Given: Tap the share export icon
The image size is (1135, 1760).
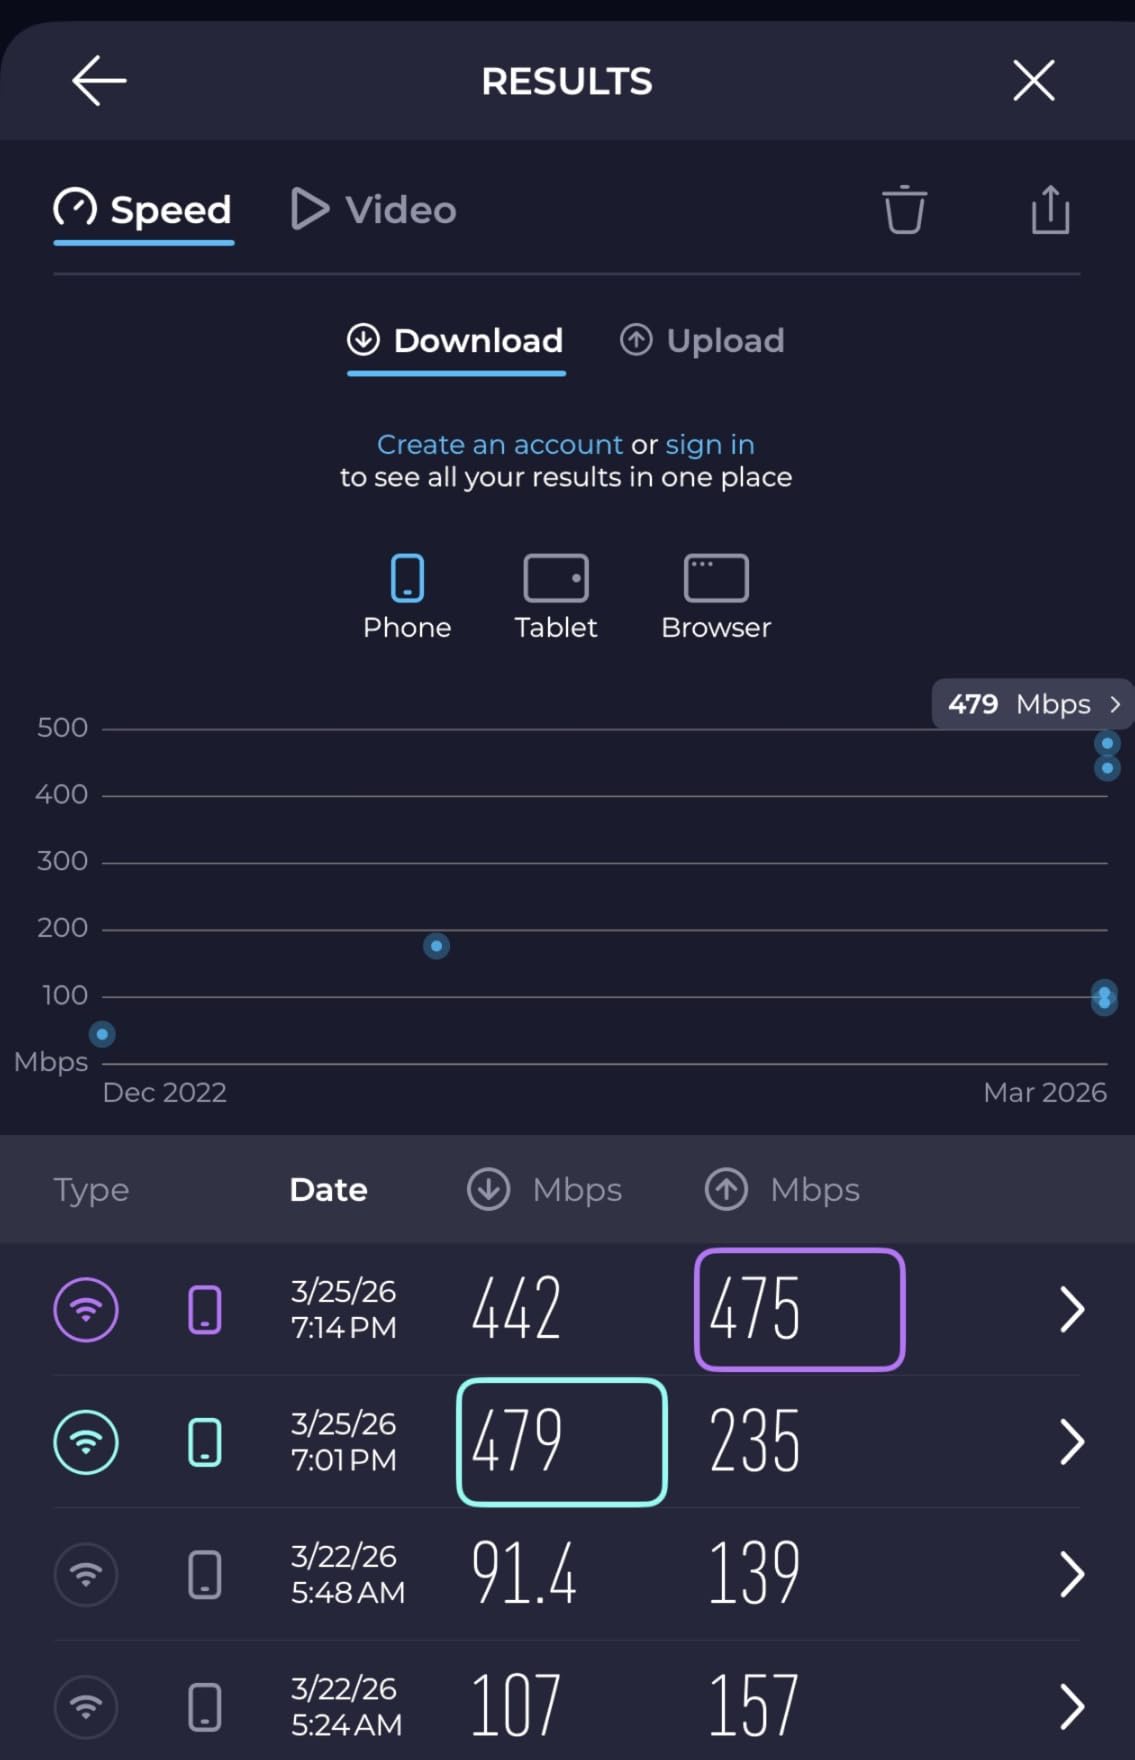Looking at the screenshot, I should pyautogui.click(x=1050, y=210).
